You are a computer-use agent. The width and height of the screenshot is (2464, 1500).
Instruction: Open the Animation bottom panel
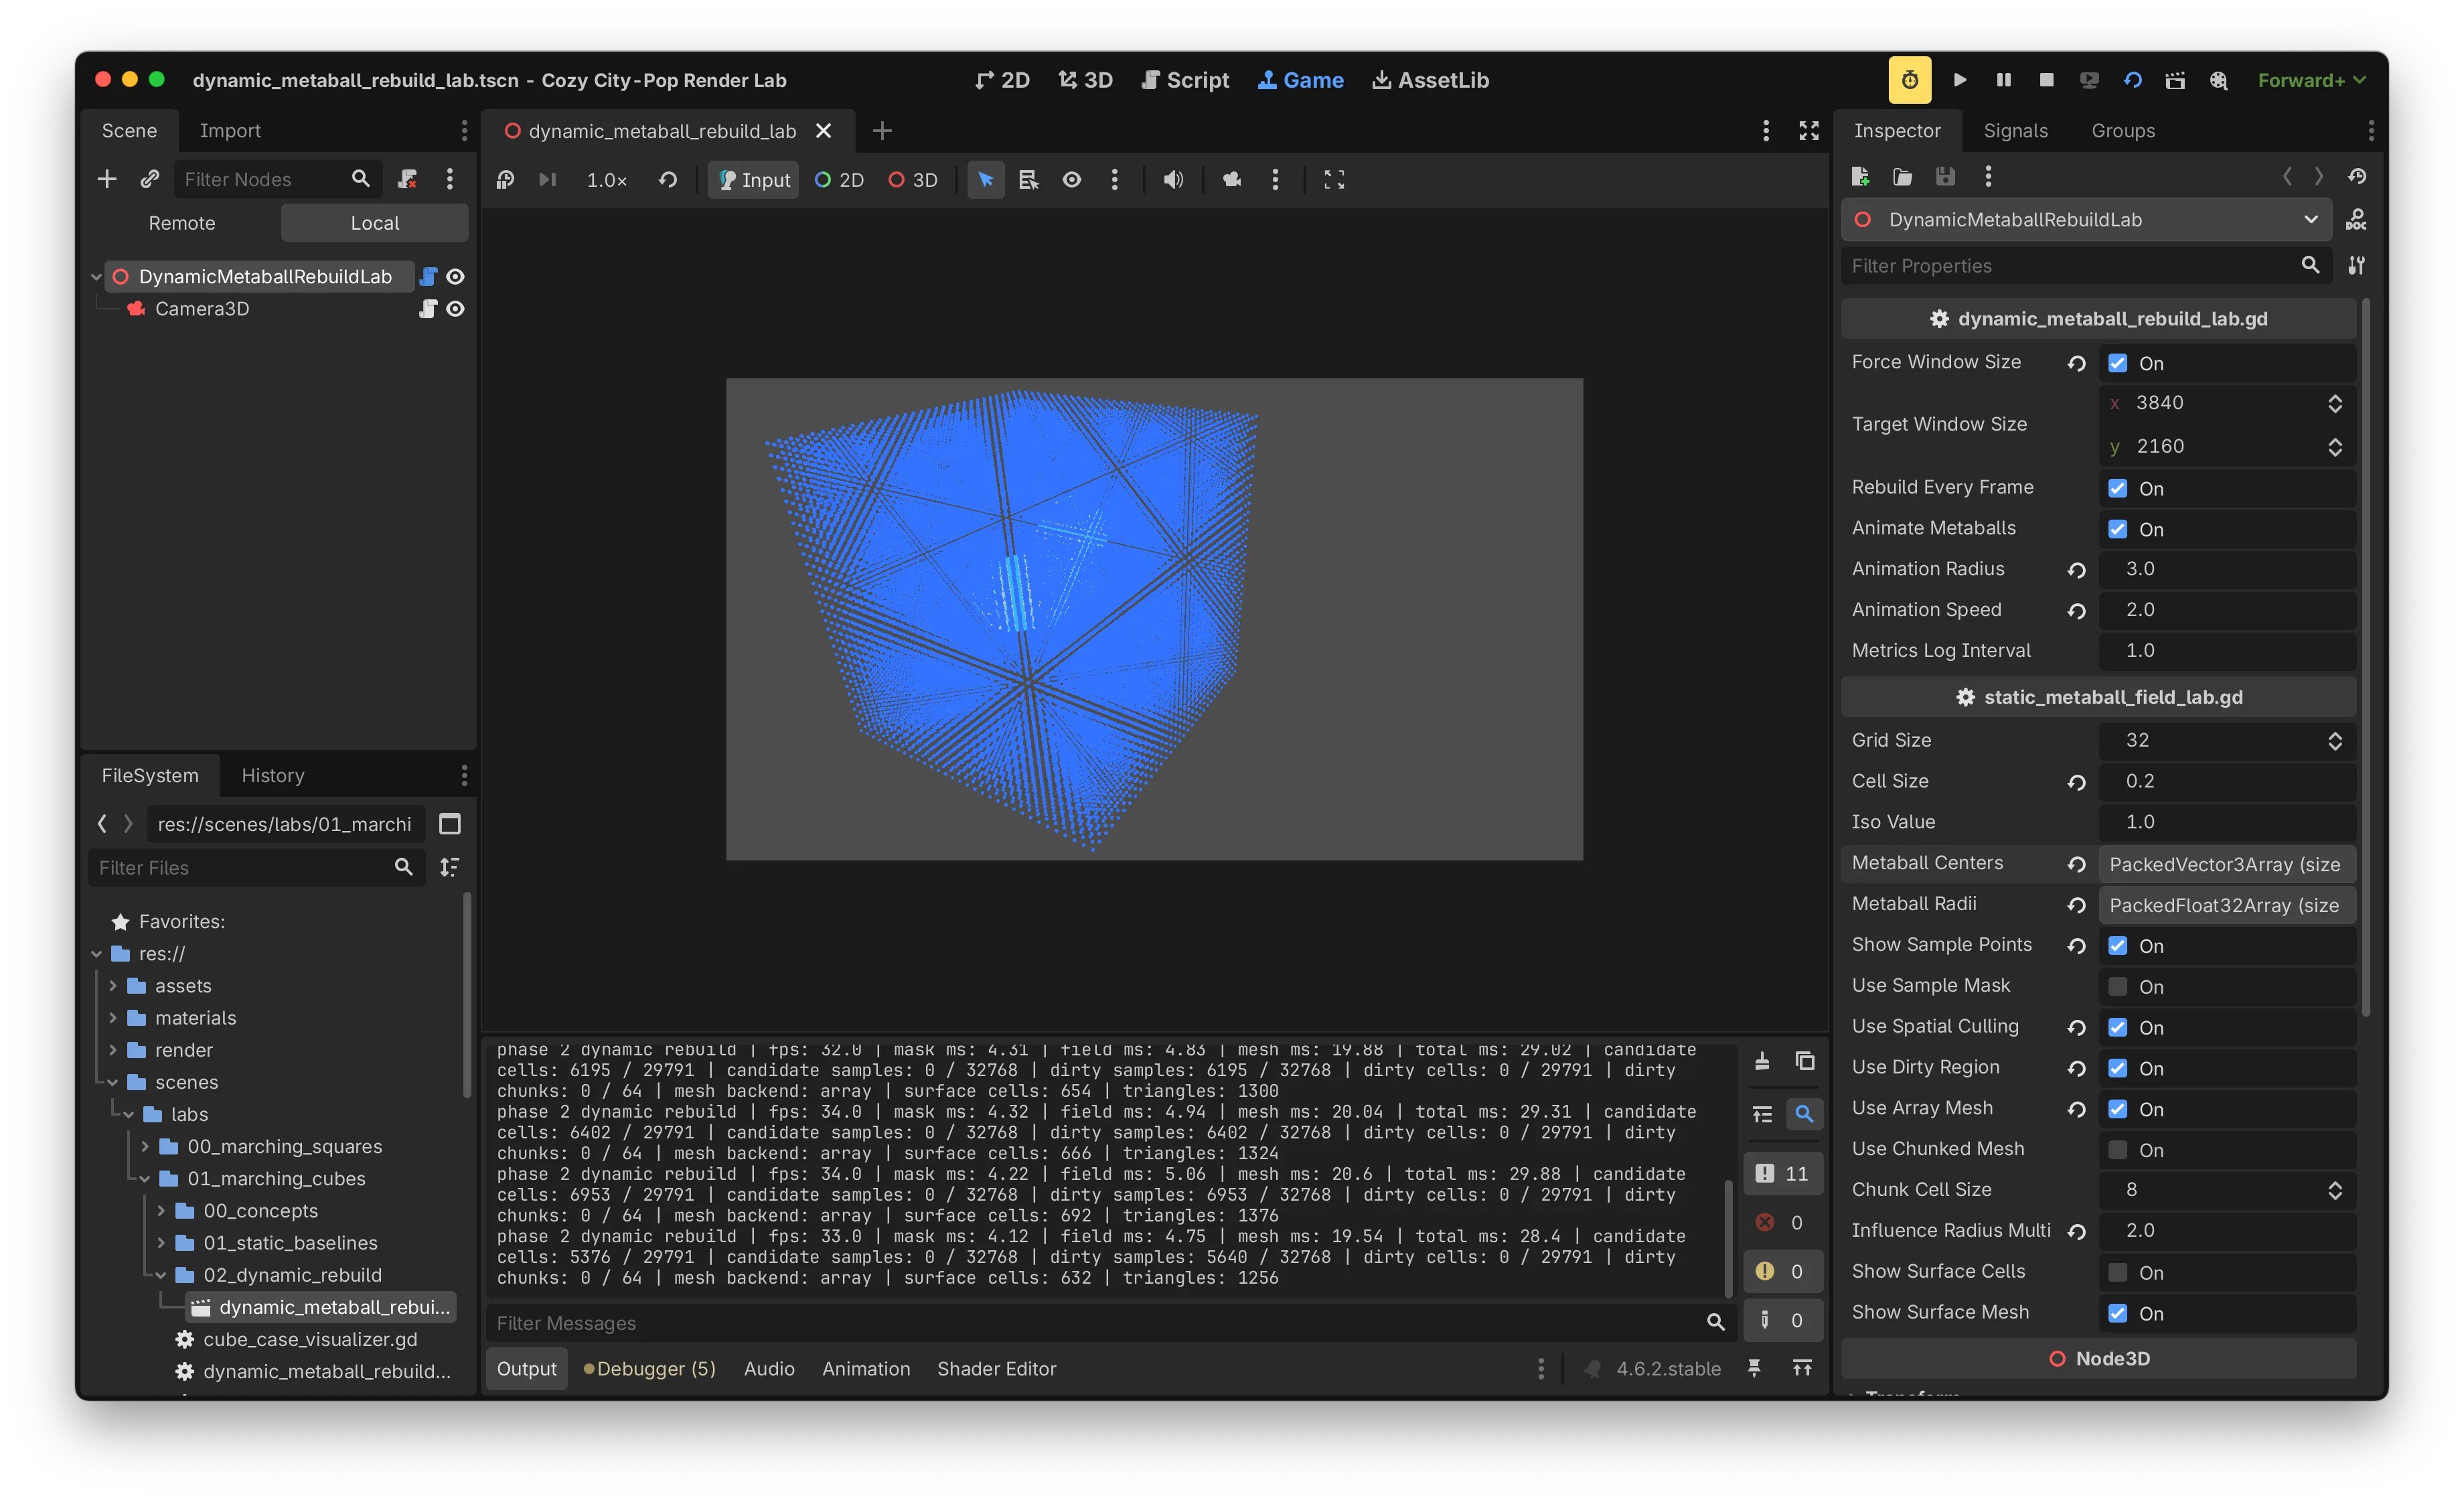pos(866,1369)
